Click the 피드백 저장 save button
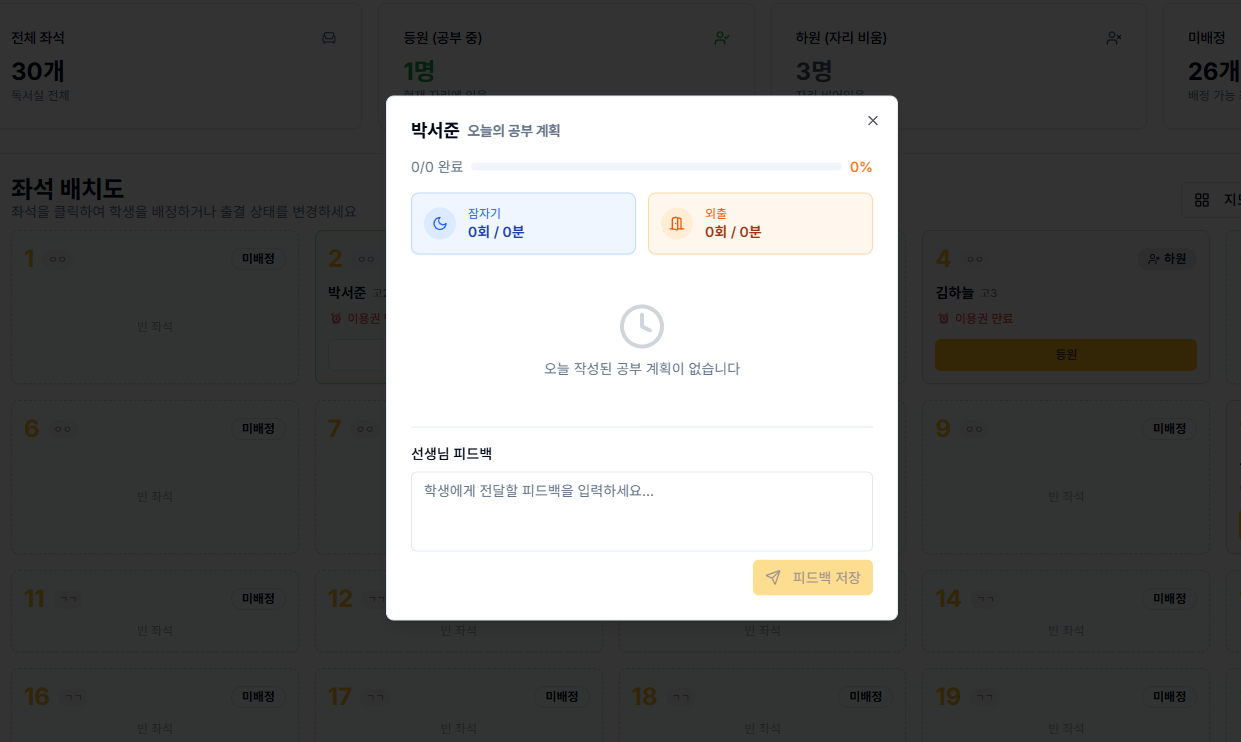This screenshot has width=1241, height=742. [813, 577]
